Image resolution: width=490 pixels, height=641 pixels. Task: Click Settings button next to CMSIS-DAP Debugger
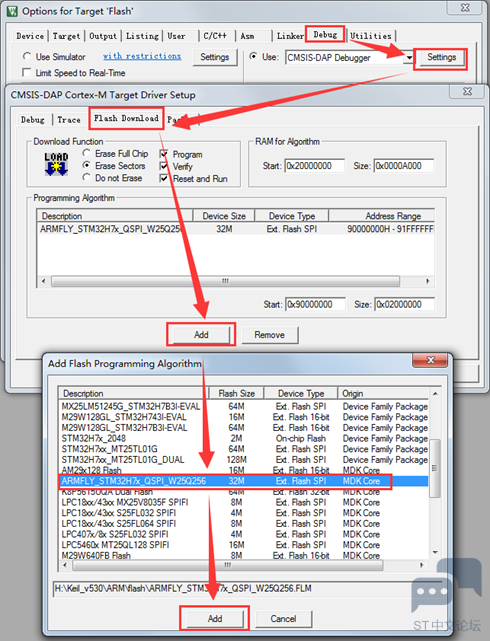point(441,57)
